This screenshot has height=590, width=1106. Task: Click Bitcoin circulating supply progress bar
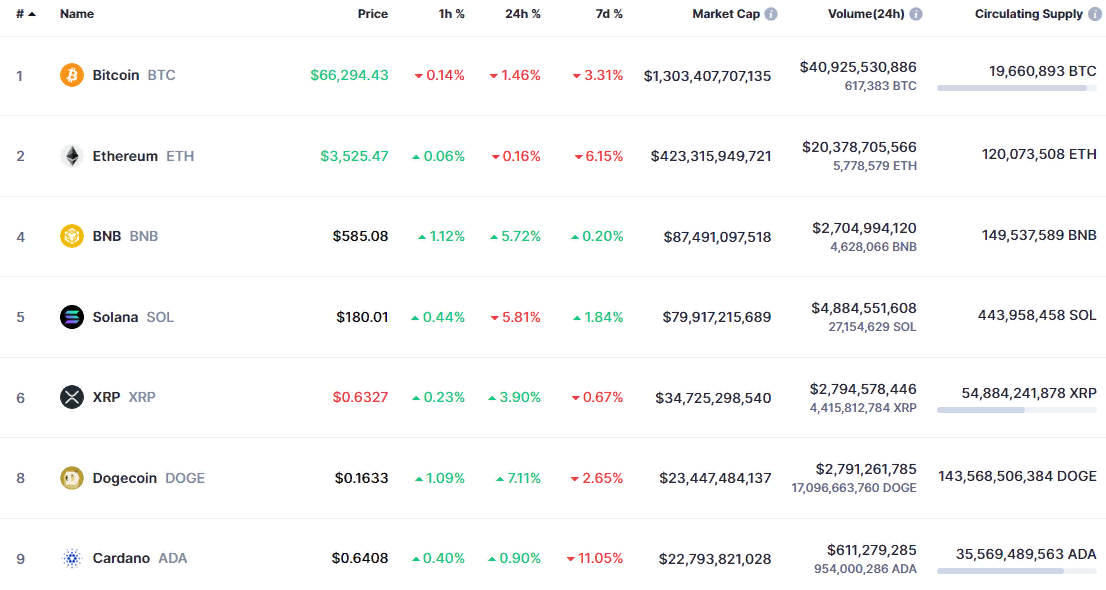1016,88
